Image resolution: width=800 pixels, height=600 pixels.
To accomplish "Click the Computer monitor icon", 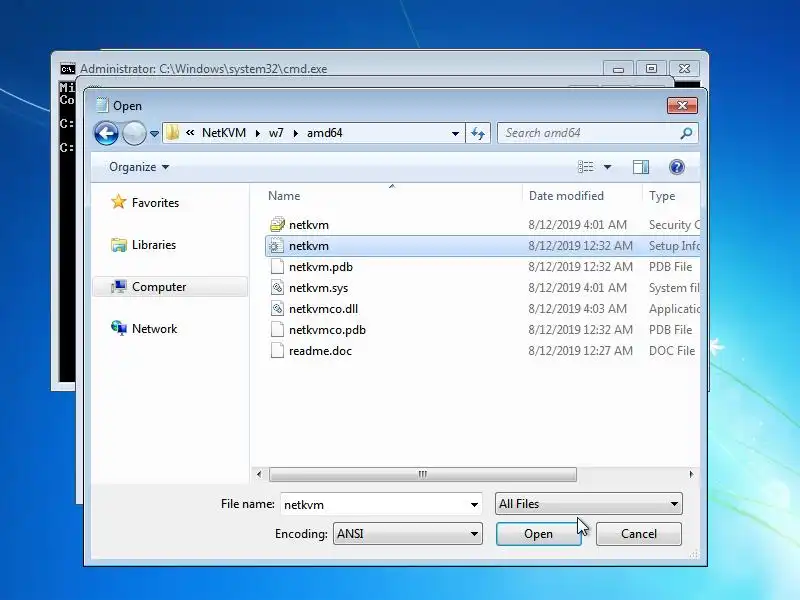I will click(x=118, y=287).
